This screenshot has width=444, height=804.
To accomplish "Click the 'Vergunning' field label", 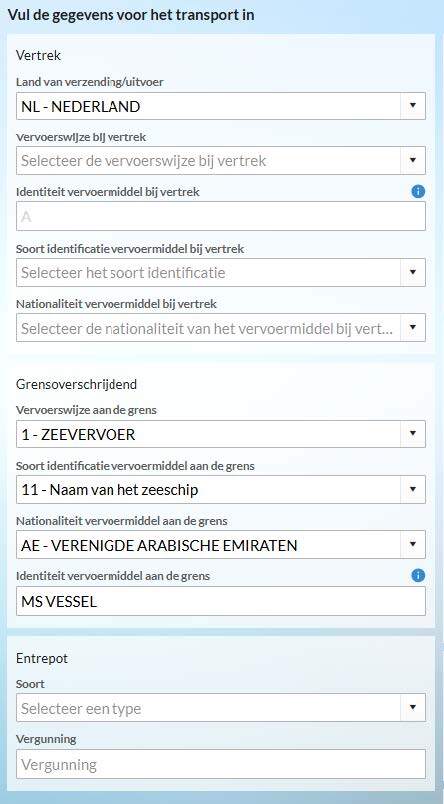I will click(x=46, y=739).
